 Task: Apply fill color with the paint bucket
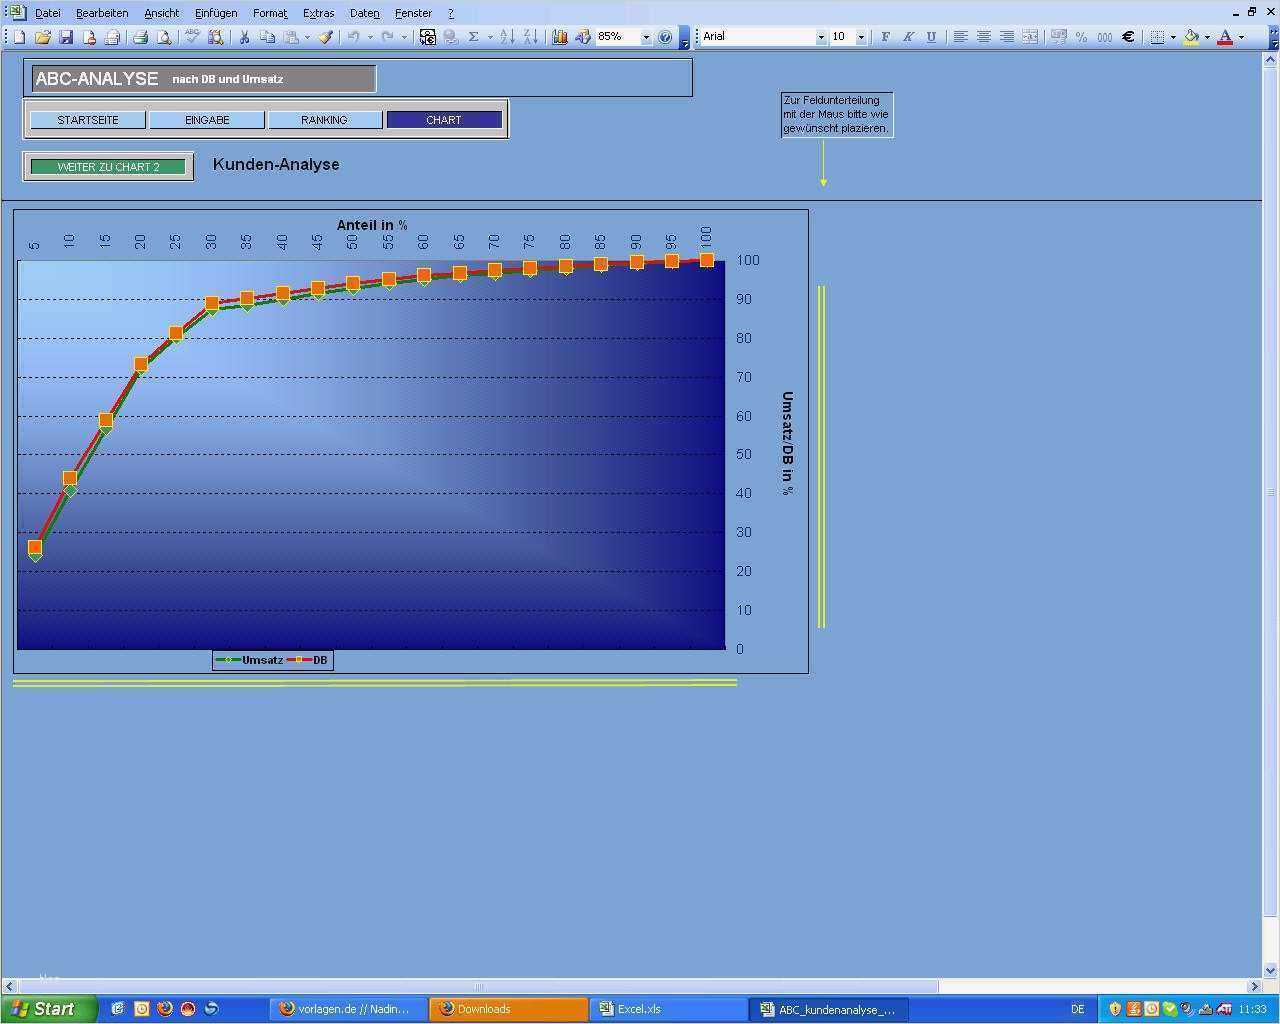coord(1191,37)
